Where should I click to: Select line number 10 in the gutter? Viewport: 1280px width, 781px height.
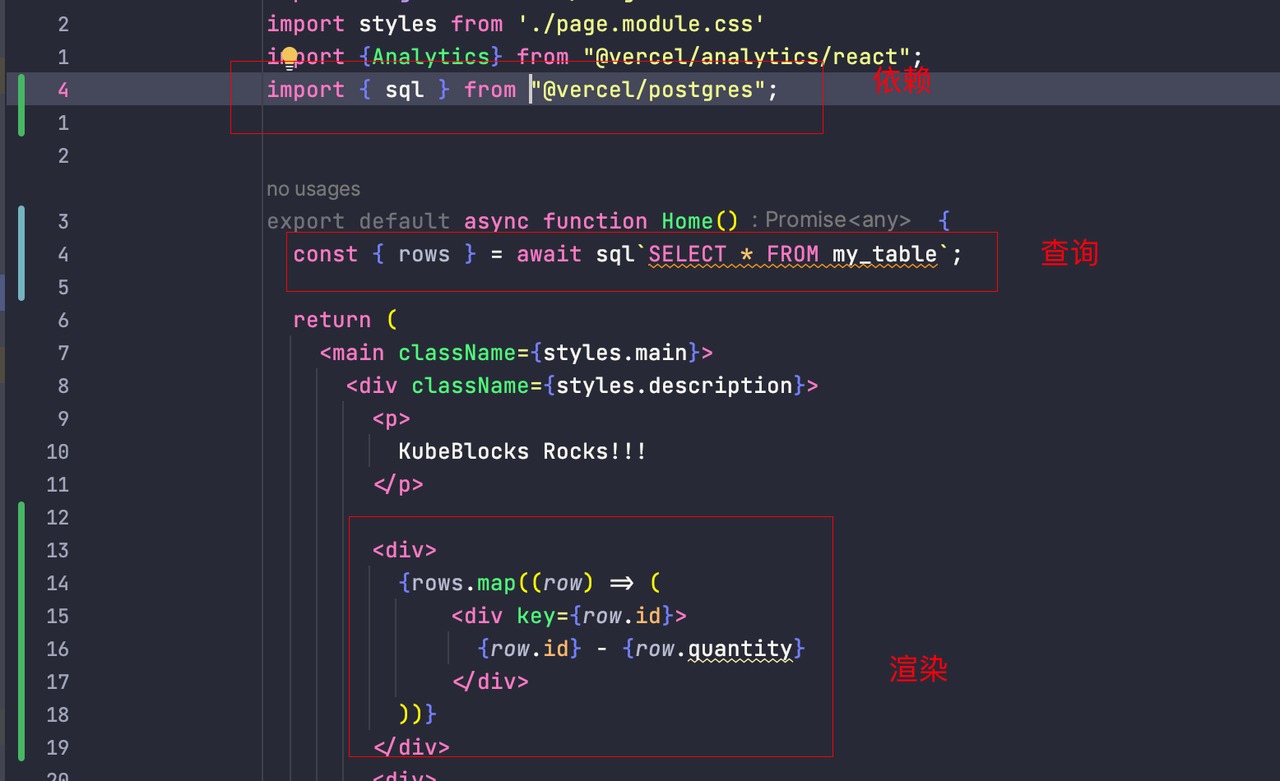point(57,451)
